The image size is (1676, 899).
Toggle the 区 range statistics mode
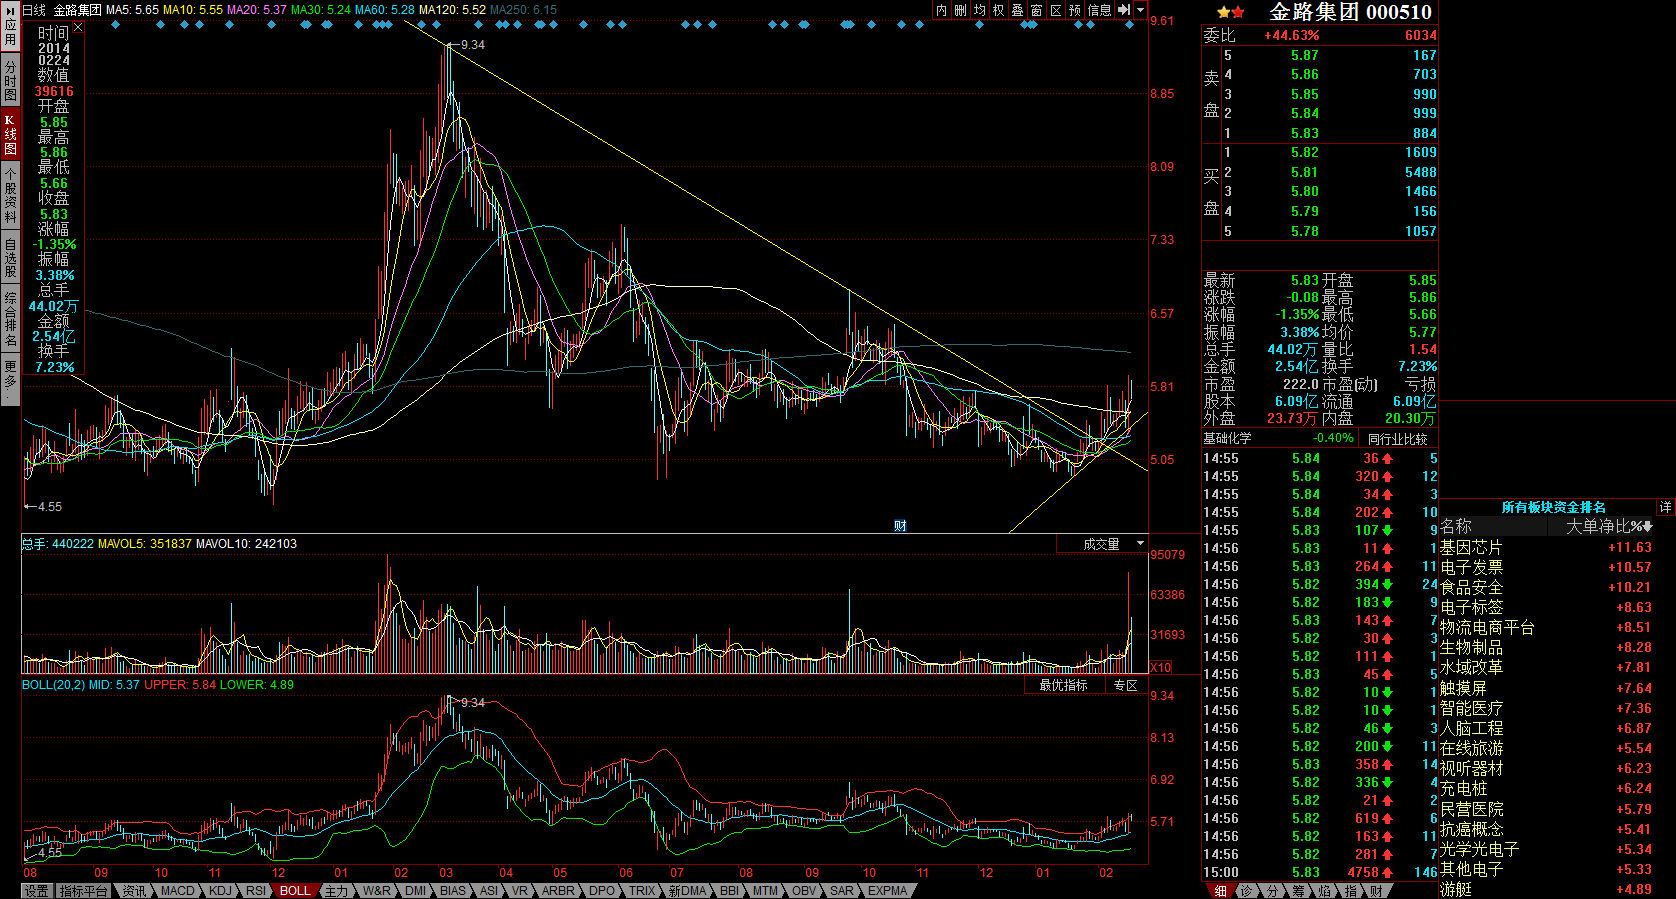point(1056,10)
